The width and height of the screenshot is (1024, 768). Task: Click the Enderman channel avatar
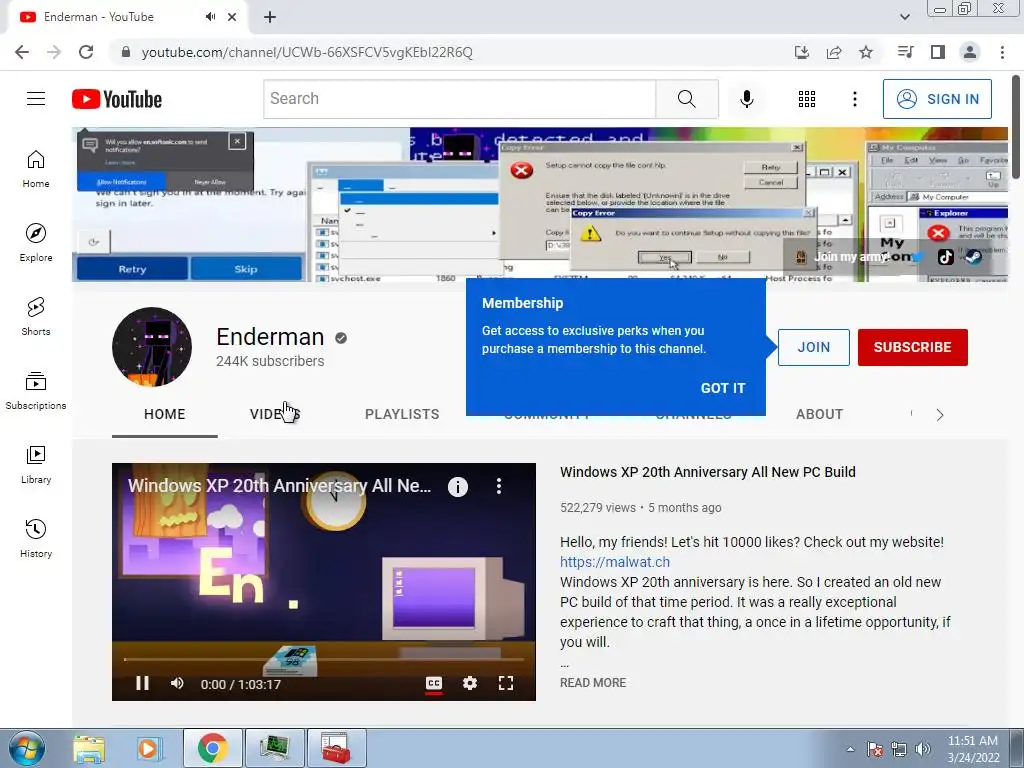152,347
